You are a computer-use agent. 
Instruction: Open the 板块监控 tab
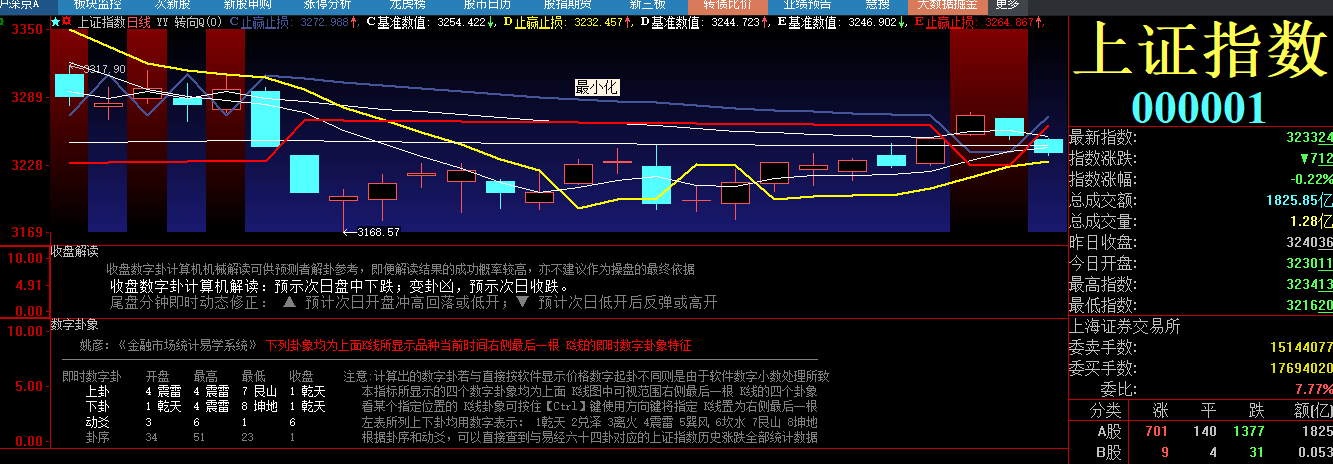coord(97,5)
